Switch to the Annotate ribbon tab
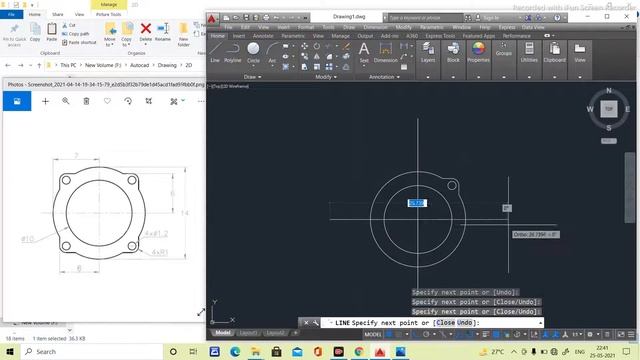 coord(263,36)
